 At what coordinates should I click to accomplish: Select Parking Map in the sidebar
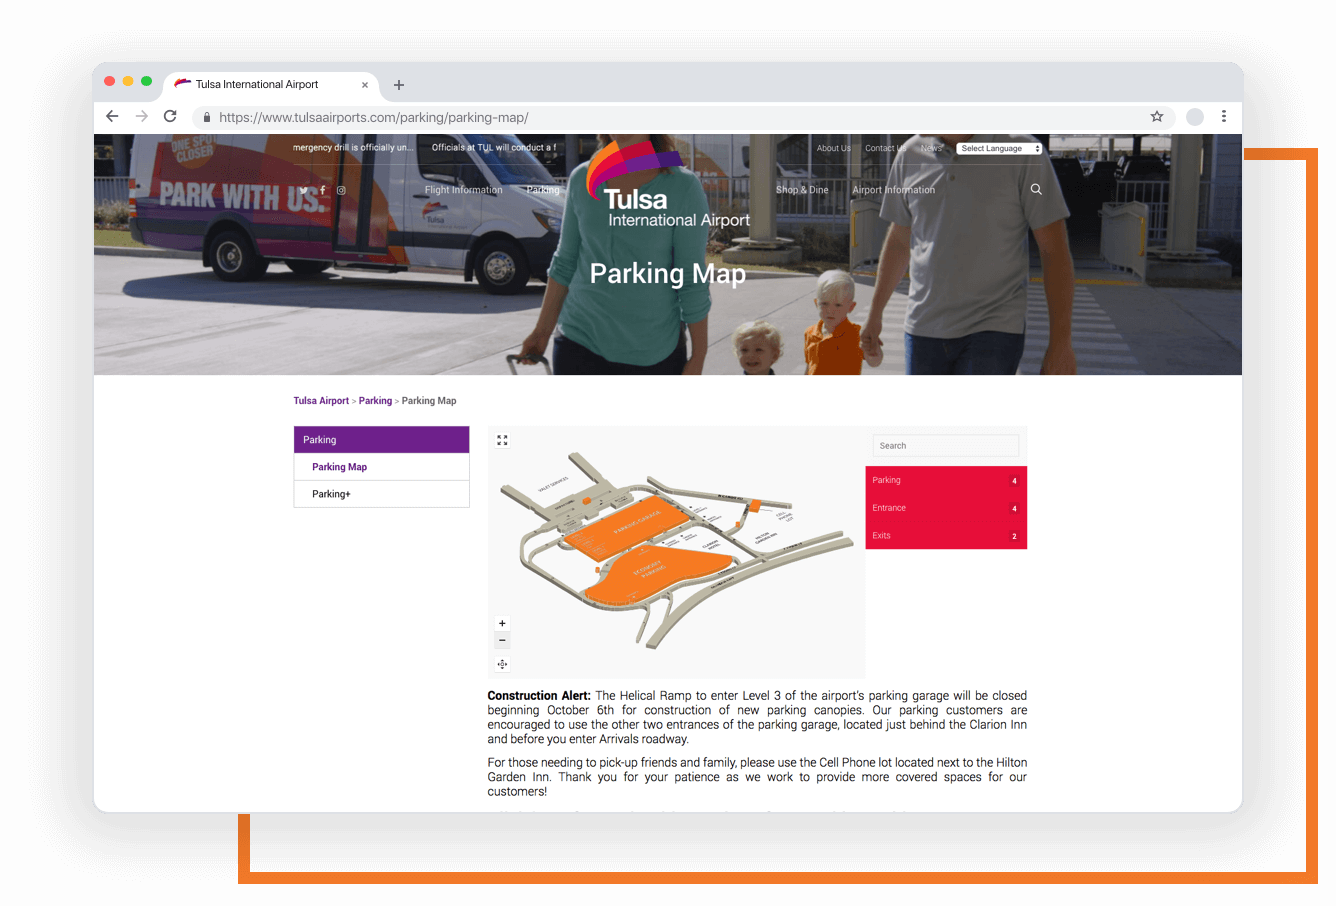381,467
